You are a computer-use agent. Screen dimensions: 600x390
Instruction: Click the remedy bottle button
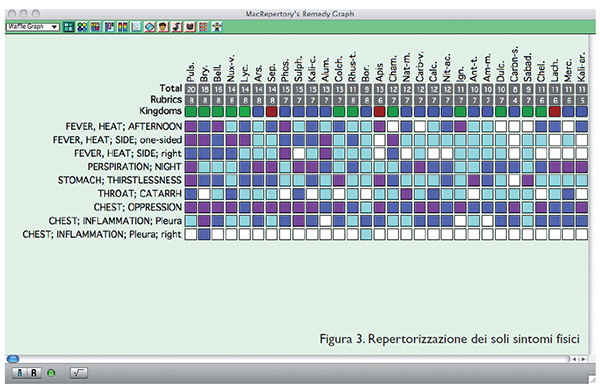pos(20,372)
